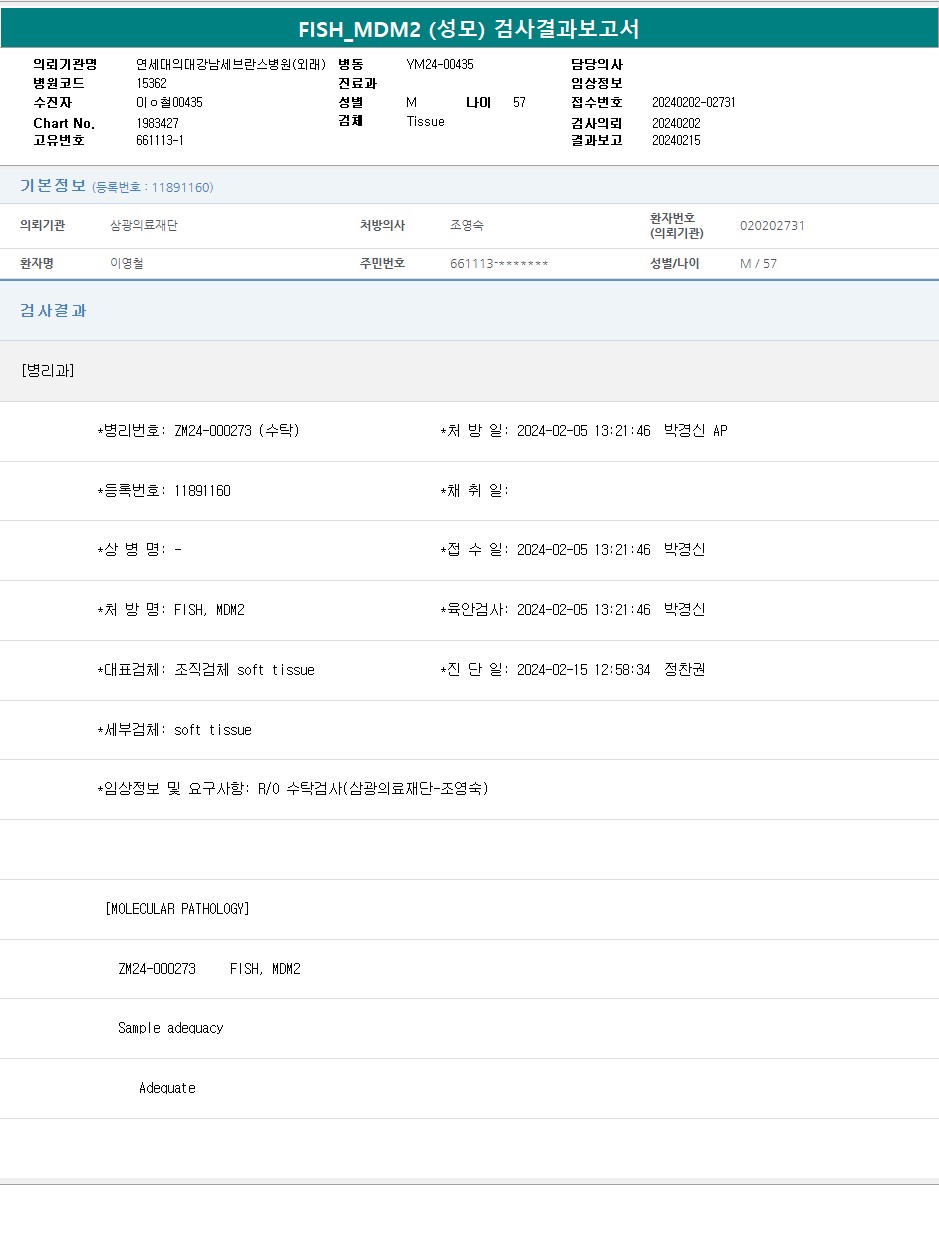
Task: Click the 결과보고 date 20240215
Action: coord(676,140)
